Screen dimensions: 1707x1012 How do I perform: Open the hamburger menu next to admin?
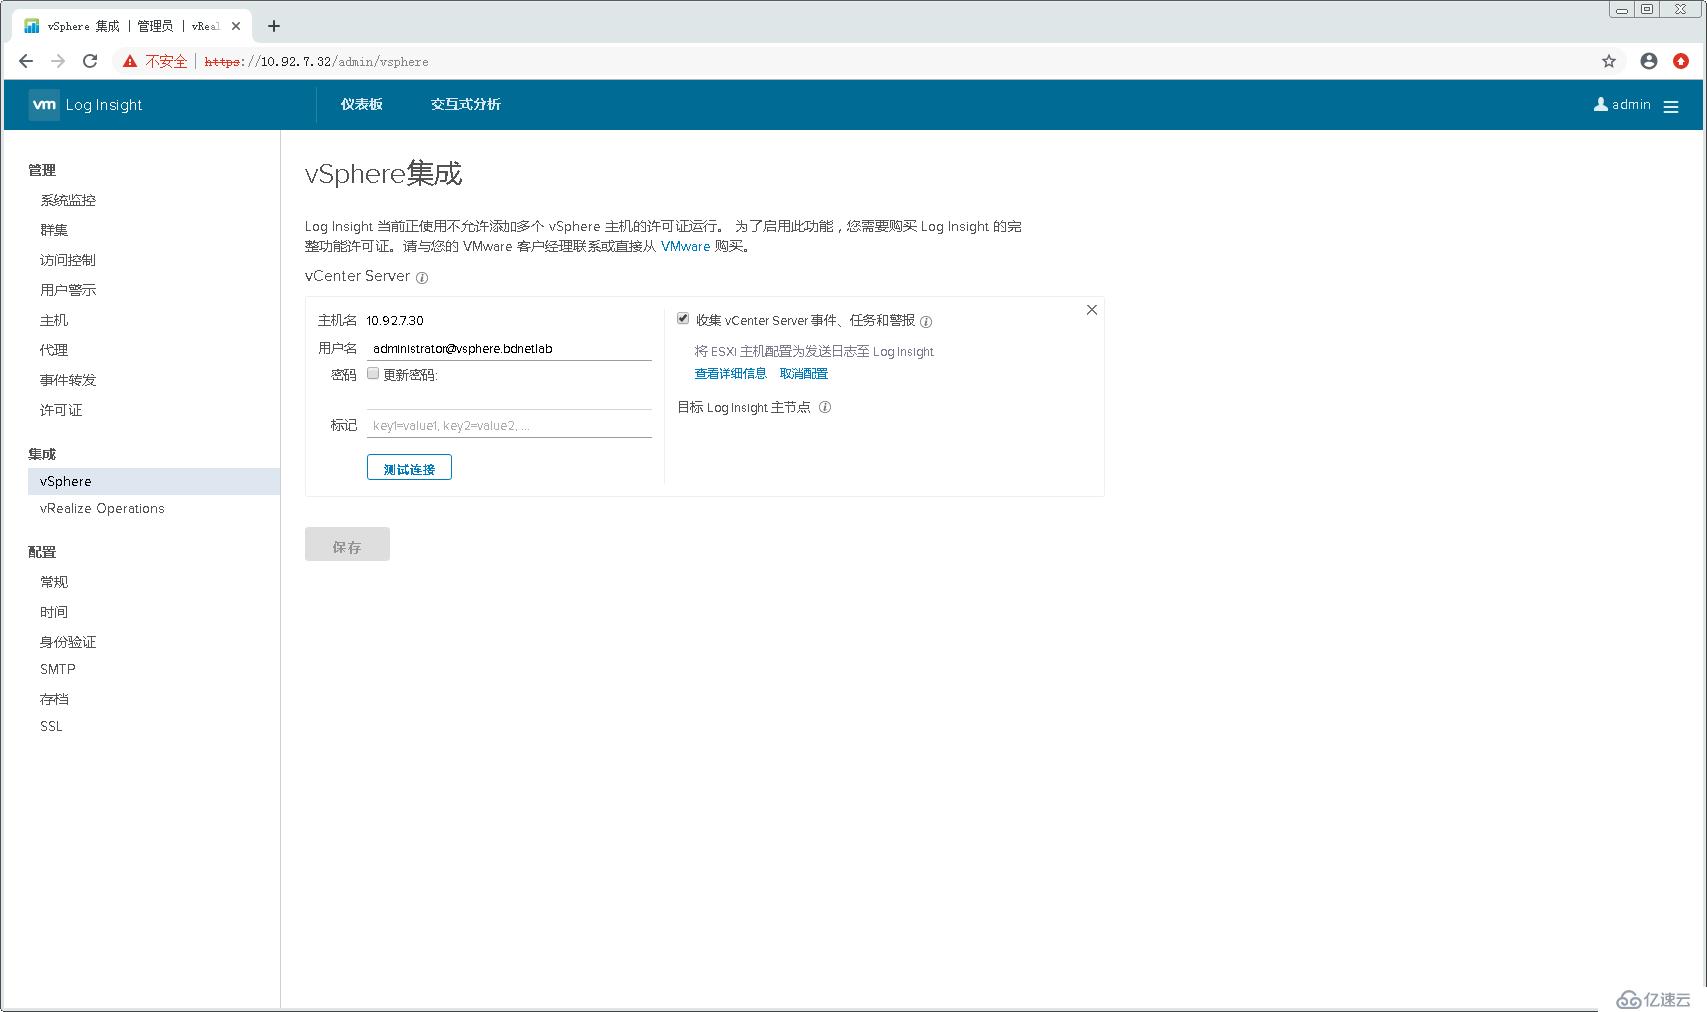click(1670, 106)
